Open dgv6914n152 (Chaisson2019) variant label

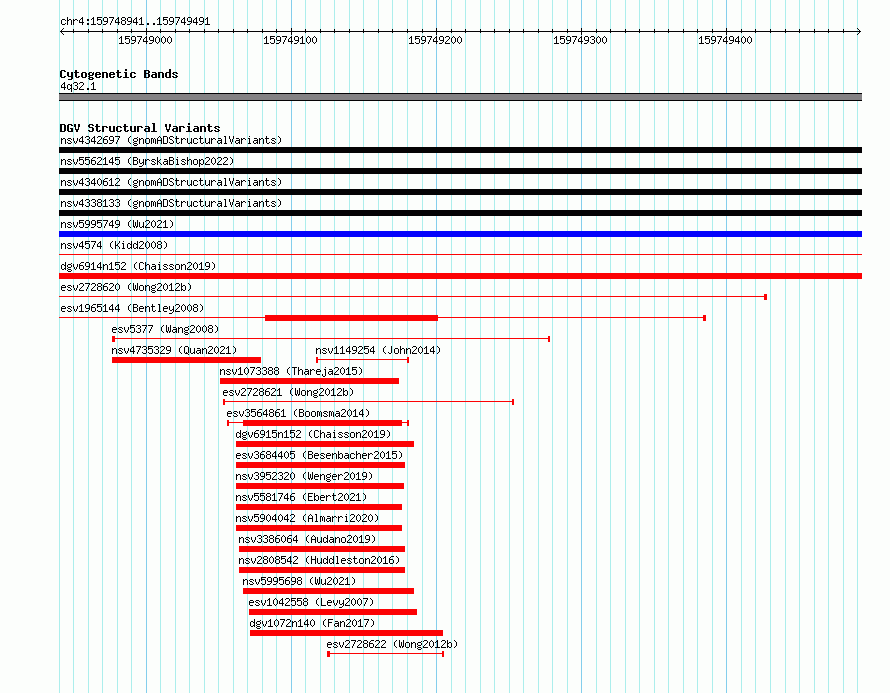(x=138, y=266)
